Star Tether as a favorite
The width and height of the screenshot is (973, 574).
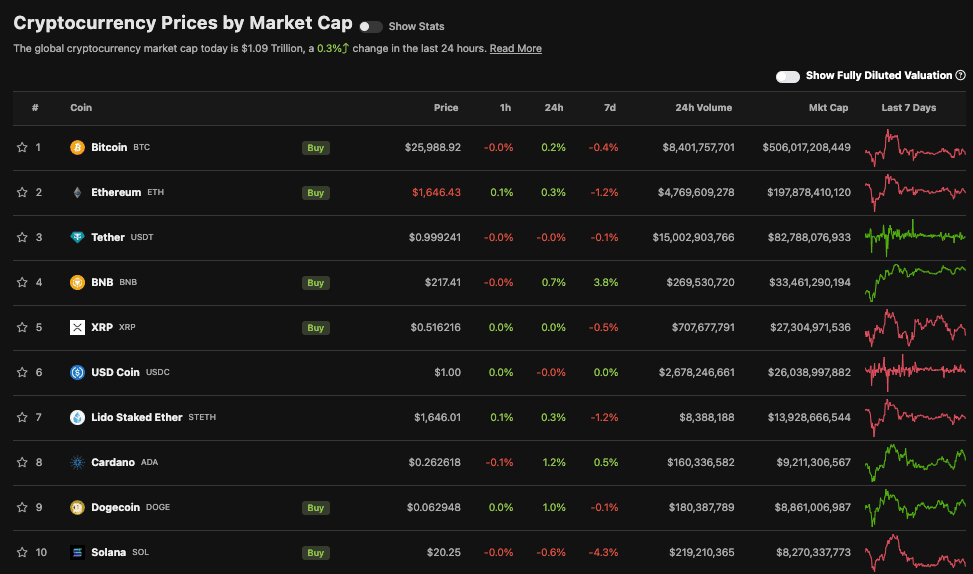click(22, 237)
